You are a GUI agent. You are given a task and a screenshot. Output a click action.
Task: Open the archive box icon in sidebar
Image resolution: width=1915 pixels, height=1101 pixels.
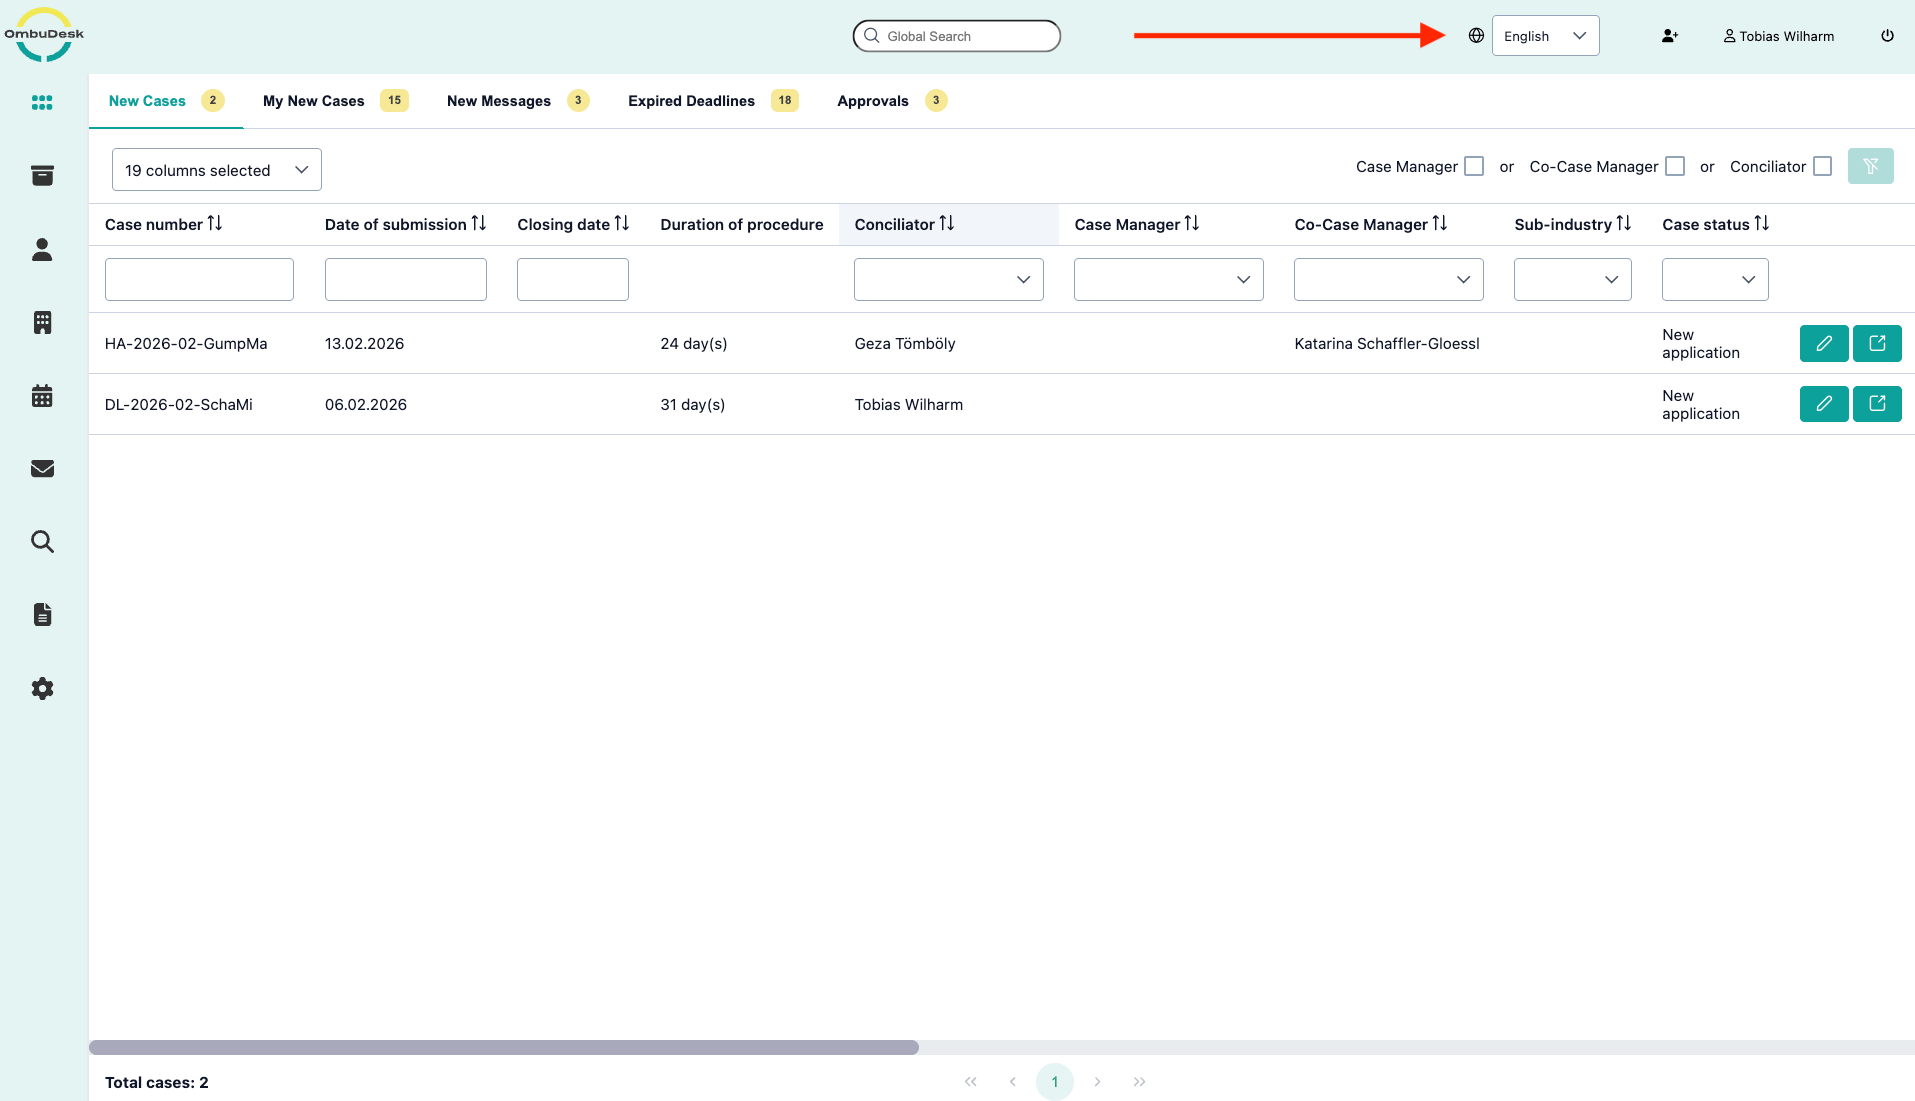(x=42, y=176)
